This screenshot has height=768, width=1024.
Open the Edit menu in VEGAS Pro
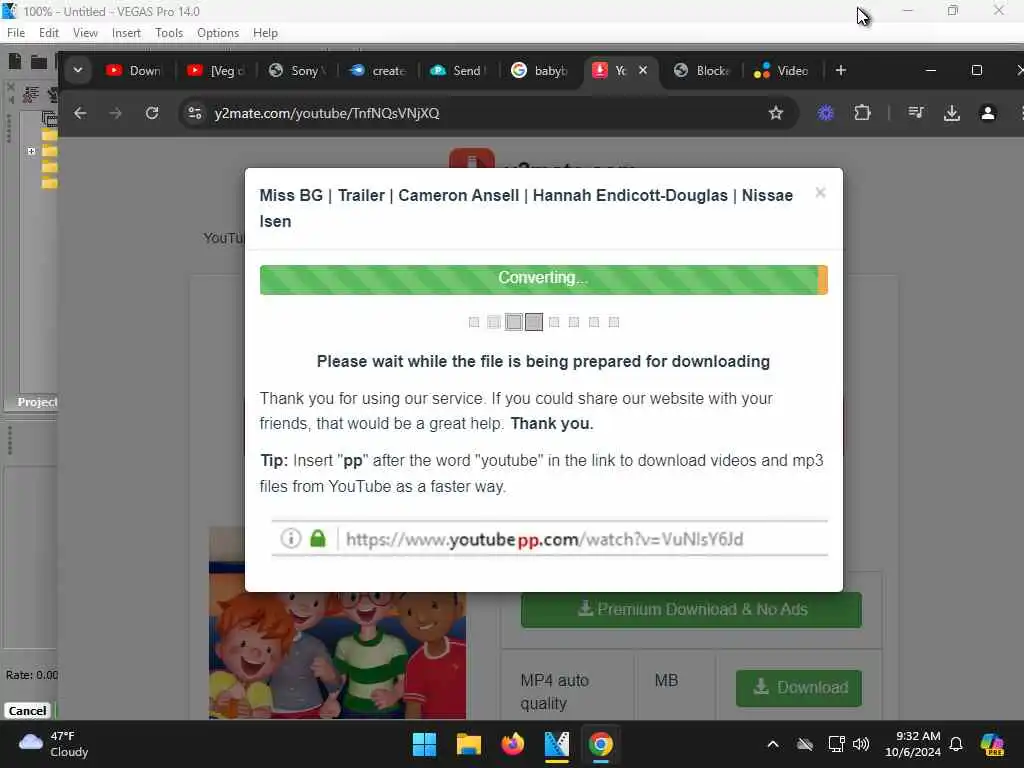pos(48,33)
